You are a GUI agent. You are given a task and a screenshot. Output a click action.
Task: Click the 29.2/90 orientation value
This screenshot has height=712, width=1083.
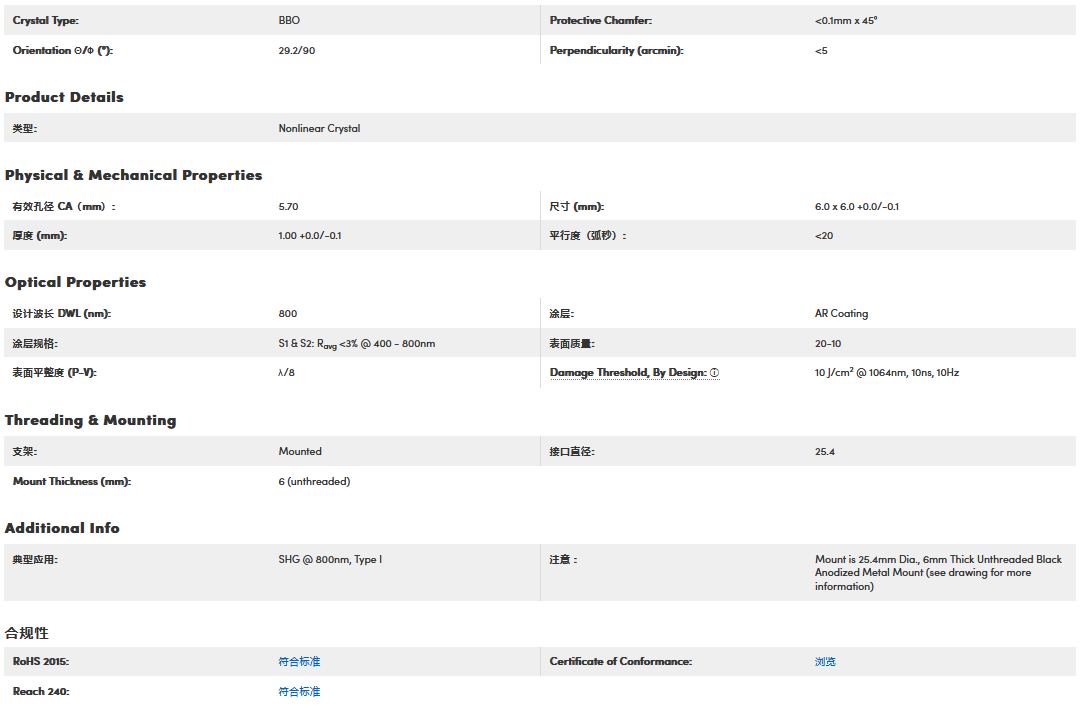pos(296,50)
